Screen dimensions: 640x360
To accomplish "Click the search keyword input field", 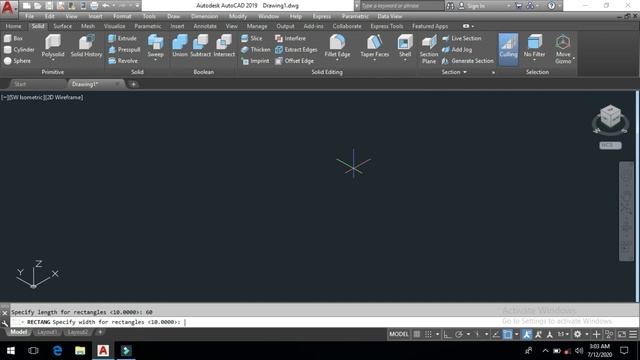I will tap(402, 6).
